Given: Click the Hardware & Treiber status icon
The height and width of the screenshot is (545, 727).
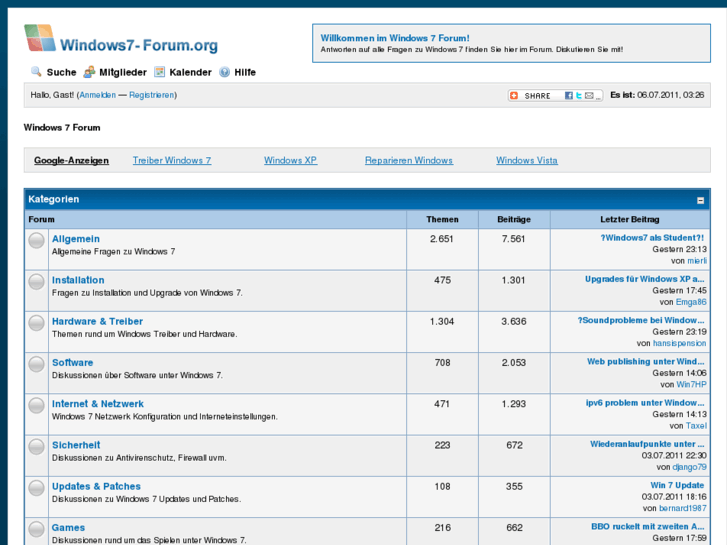Looking at the screenshot, I should coord(37,323).
